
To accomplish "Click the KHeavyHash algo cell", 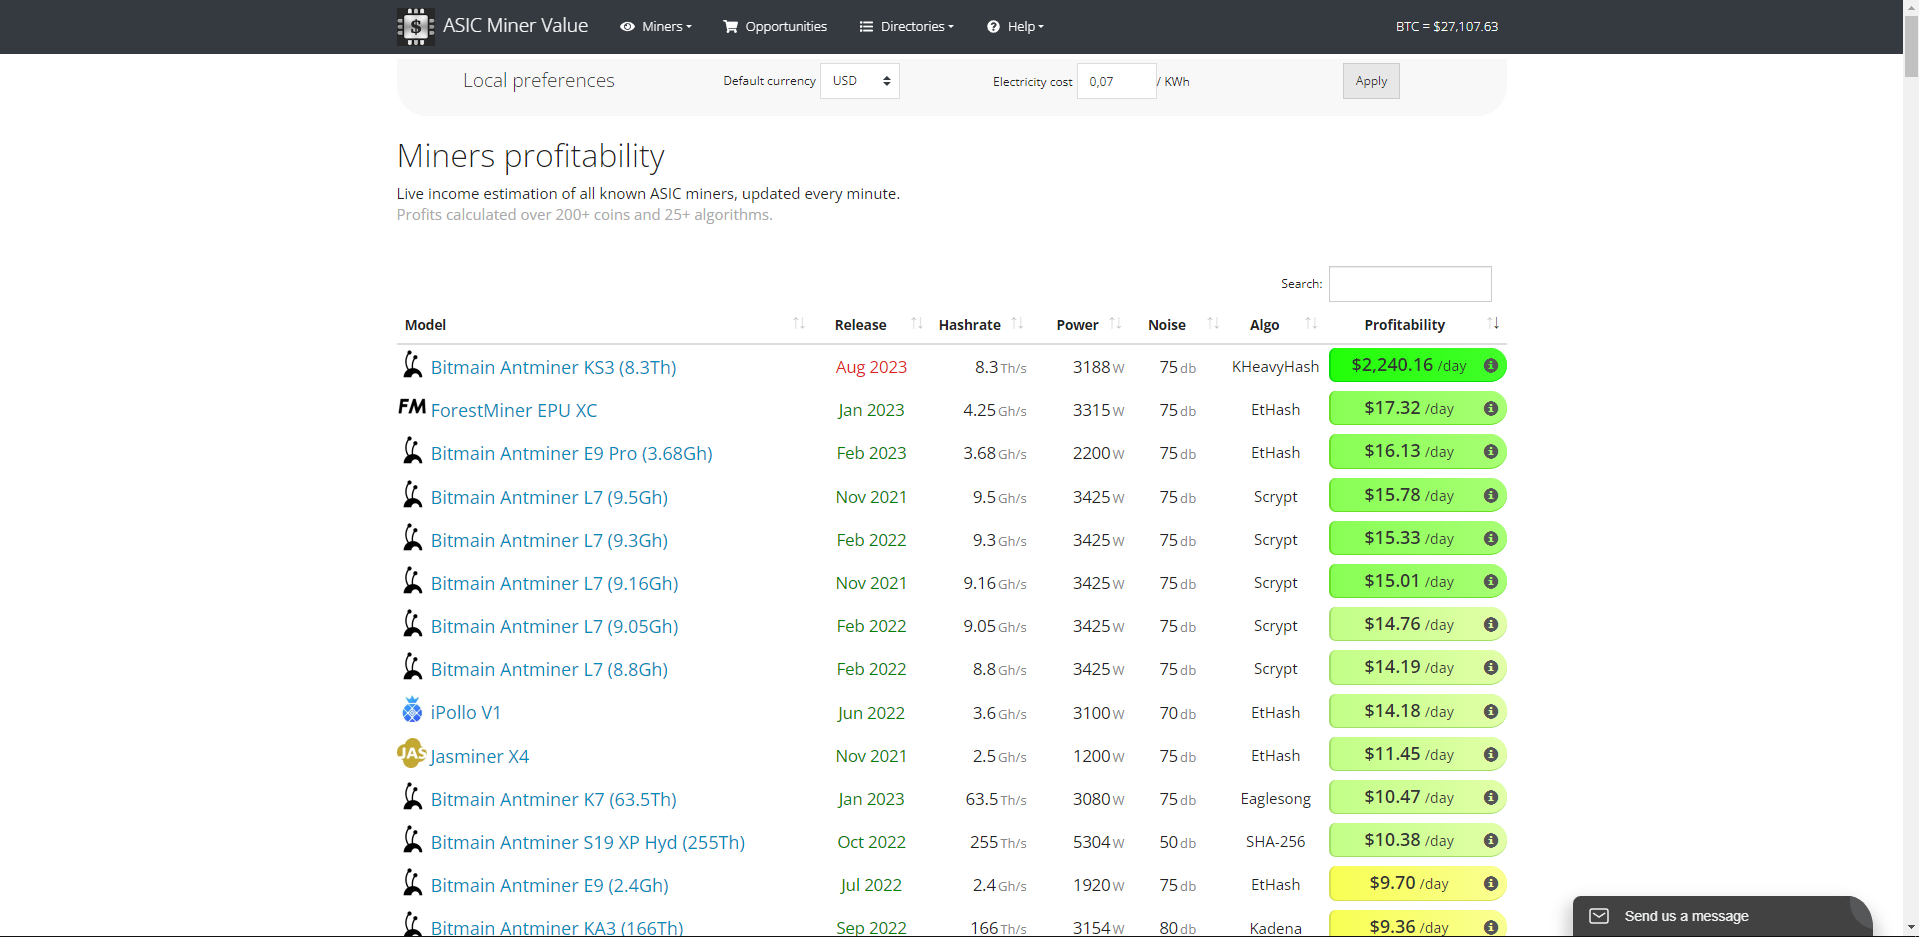I will pos(1275,367).
